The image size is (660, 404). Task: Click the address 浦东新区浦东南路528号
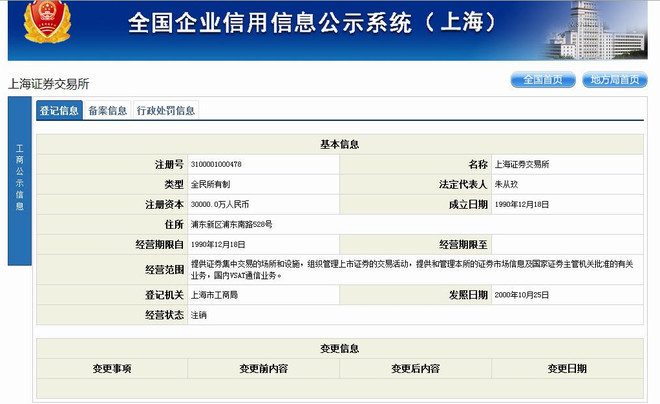(x=232, y=224)
